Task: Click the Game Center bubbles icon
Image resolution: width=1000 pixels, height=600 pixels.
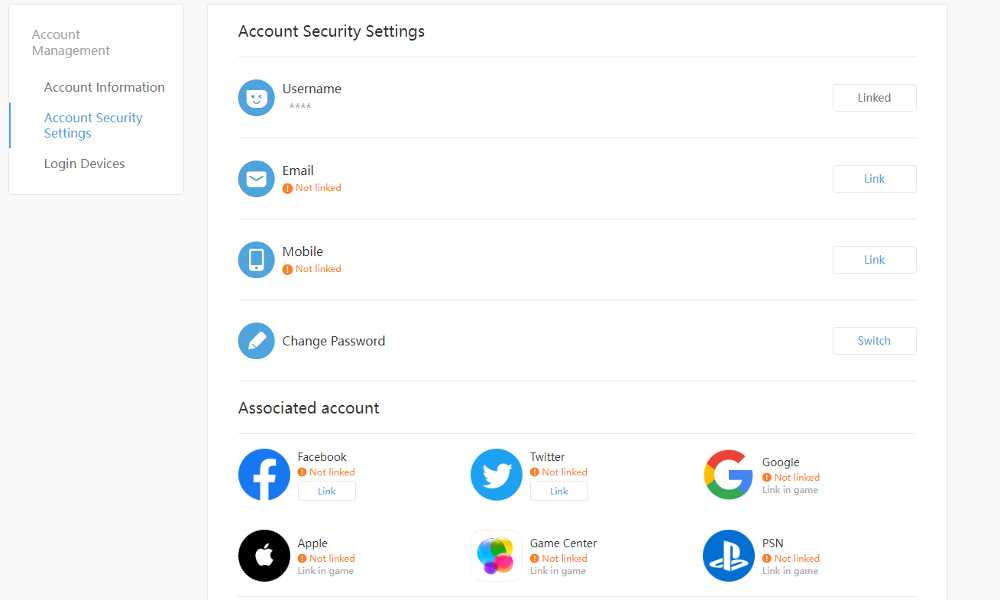Action: click(496, 555)
